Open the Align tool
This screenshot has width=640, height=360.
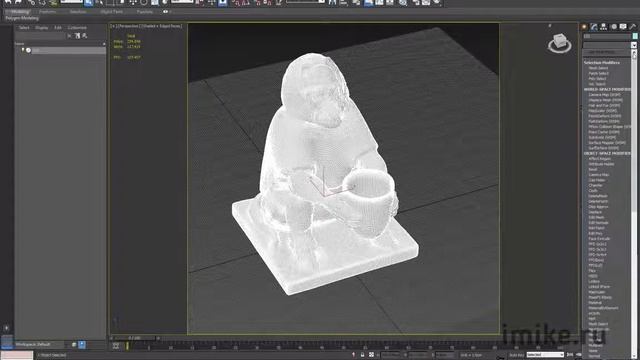click(x=343, y=2)
